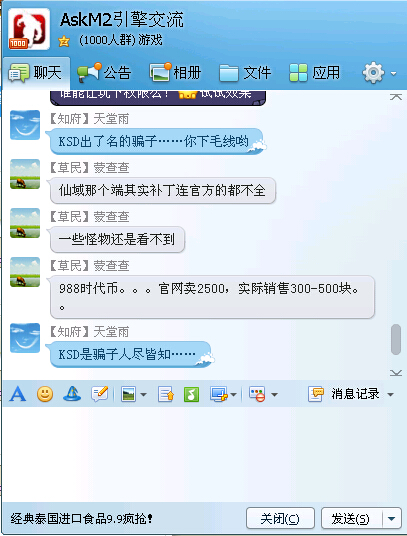Click the screen capture monitor icon

(x=219, y=394)
